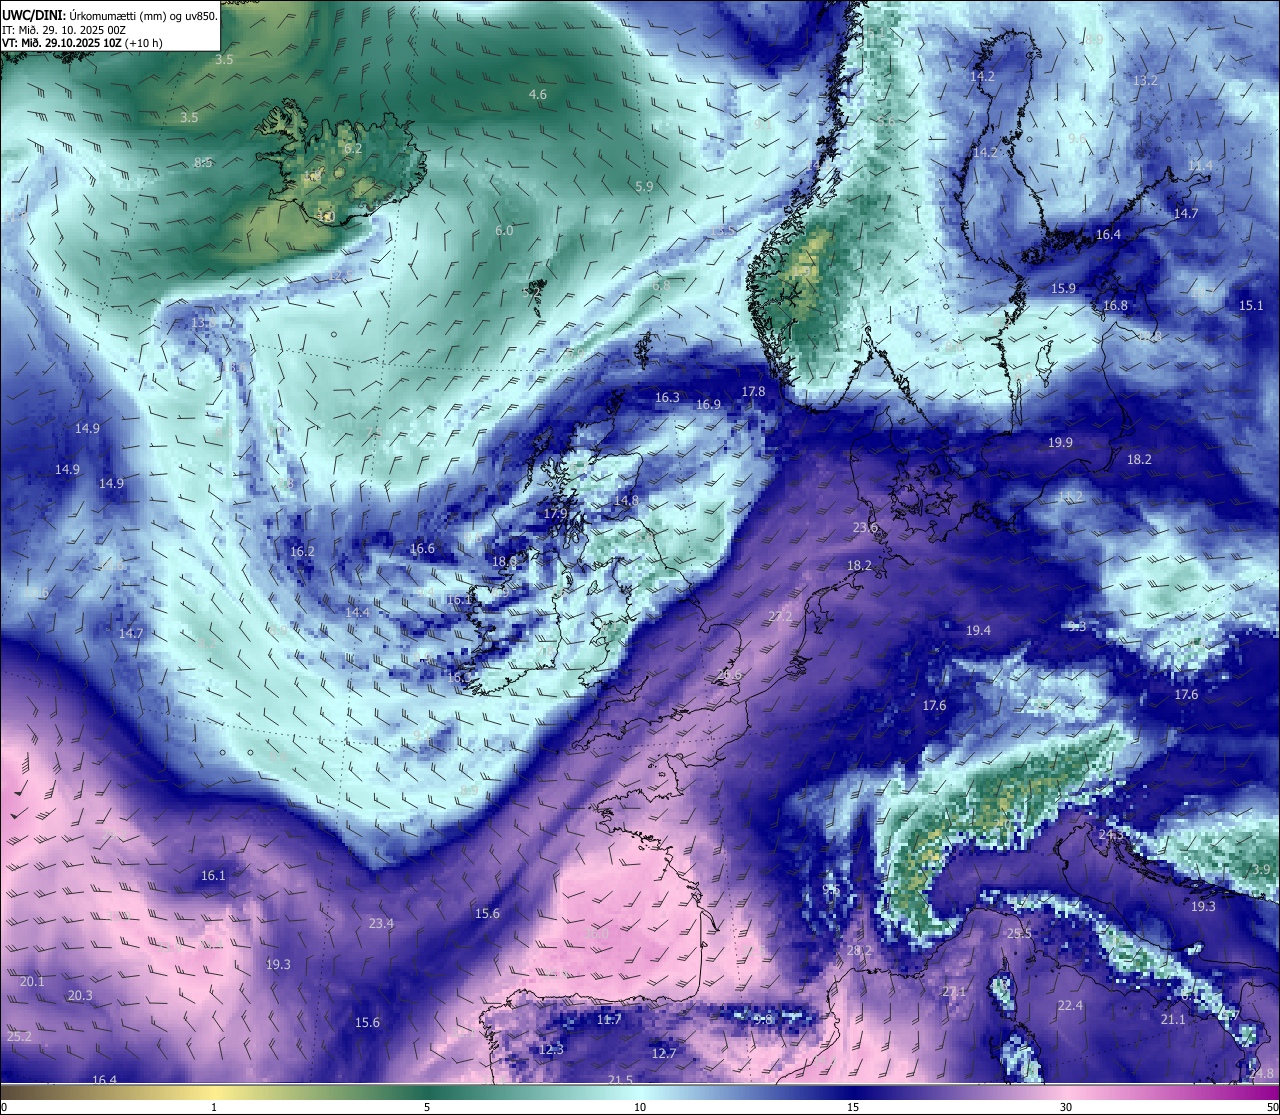This screenshot has height=1115, width=1280.
Task: Select the 23.6 value over Denmark
Action: point(865,528)
